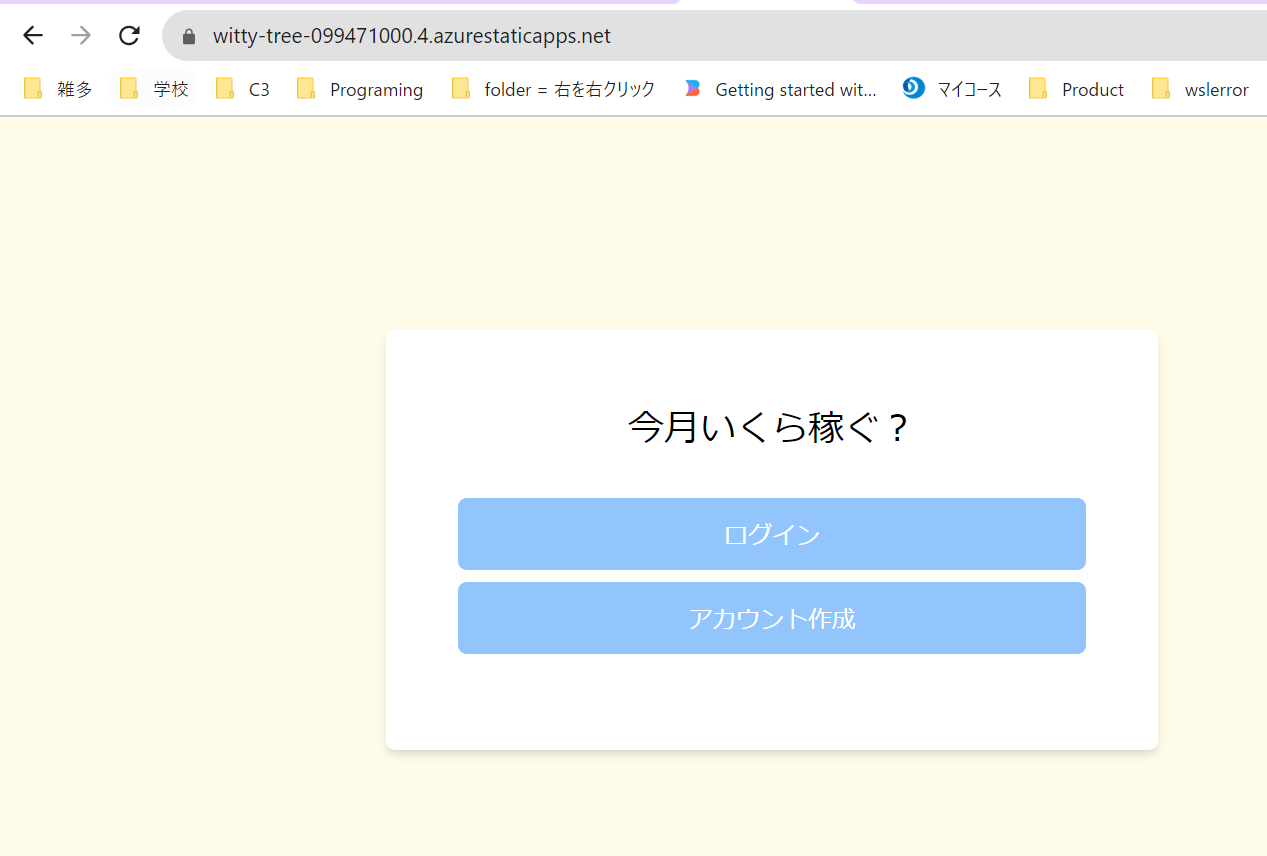Viewport: 1267px width, 856px height.
Task: Click the back navigation arrow
Action: click(x=33, y=35)
